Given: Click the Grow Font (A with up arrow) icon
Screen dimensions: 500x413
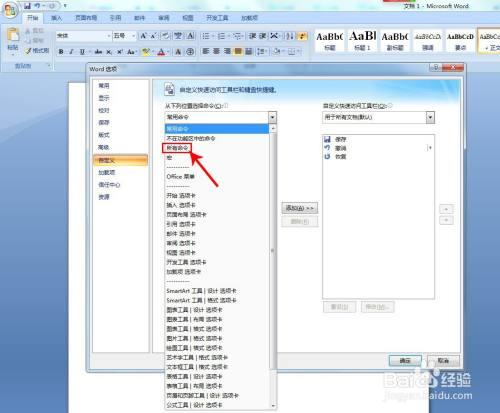Looking at the screenshot, I should click(143, 36).
